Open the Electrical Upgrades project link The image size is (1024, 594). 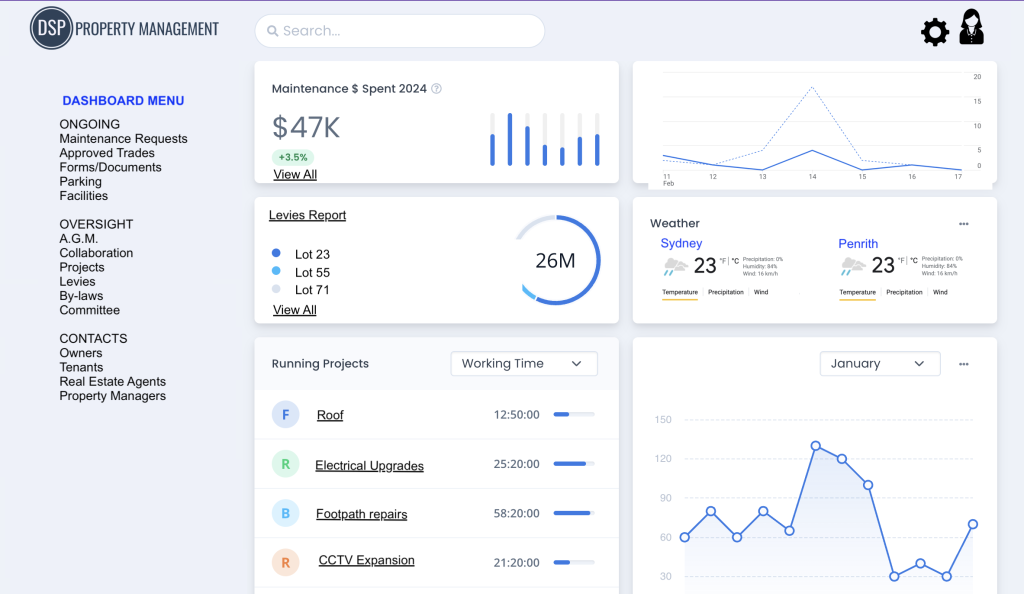click(369, 466)
